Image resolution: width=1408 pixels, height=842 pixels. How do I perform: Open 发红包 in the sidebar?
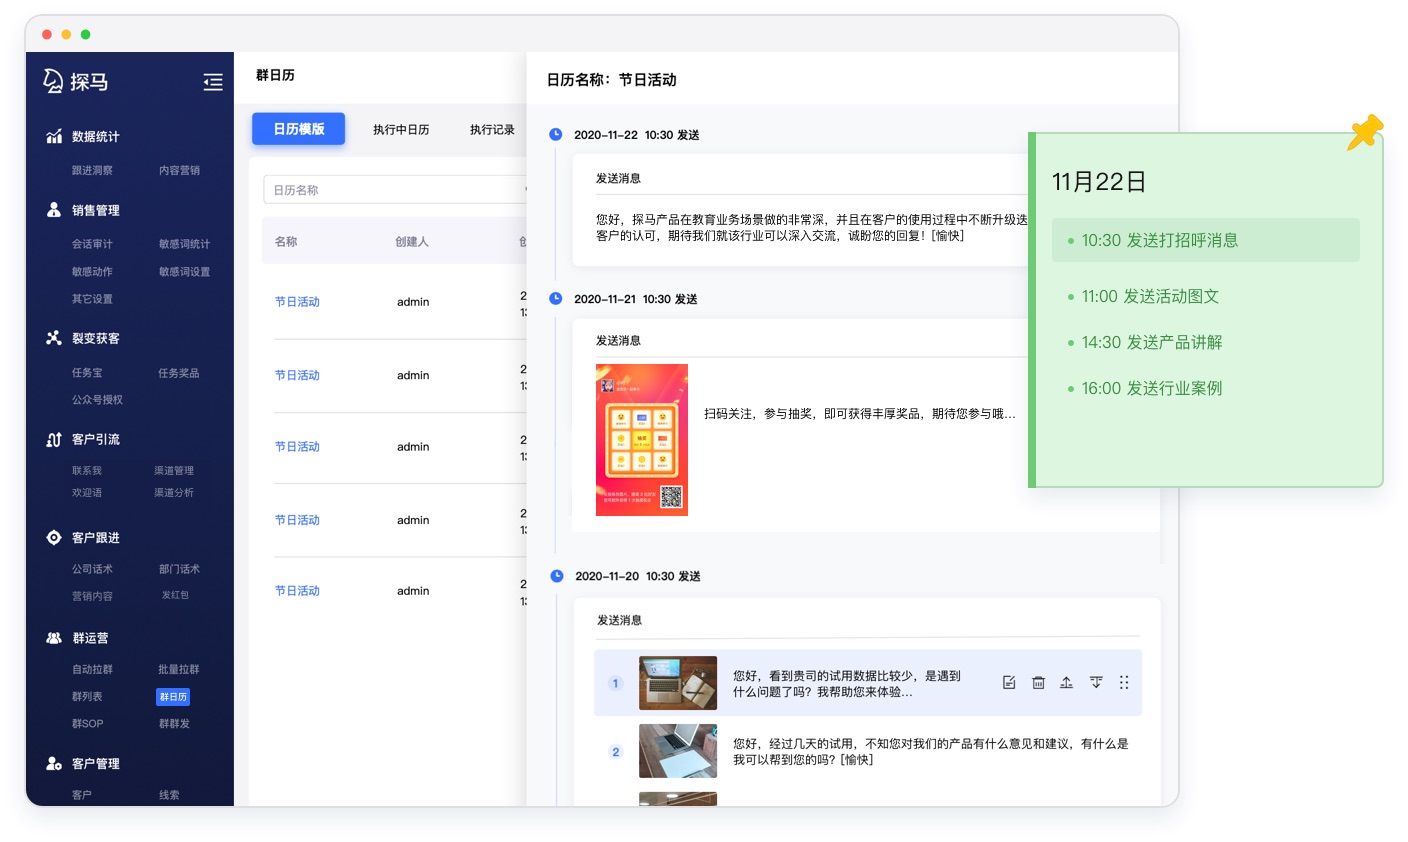tap(175, 595)
